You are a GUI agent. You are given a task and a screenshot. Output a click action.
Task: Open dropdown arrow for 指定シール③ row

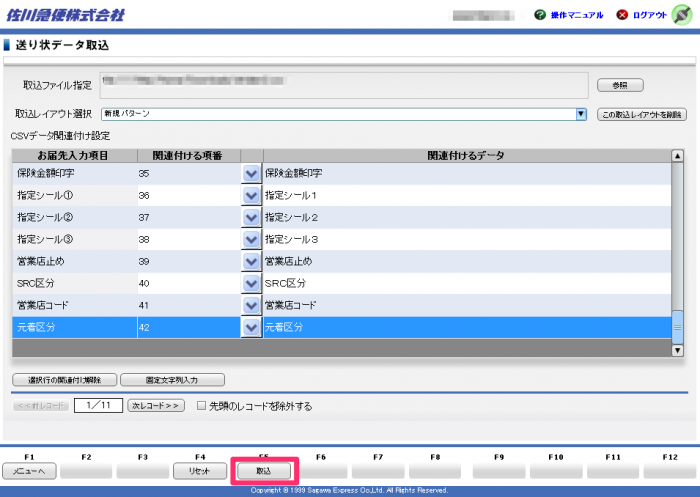click(x=251, y=239)
